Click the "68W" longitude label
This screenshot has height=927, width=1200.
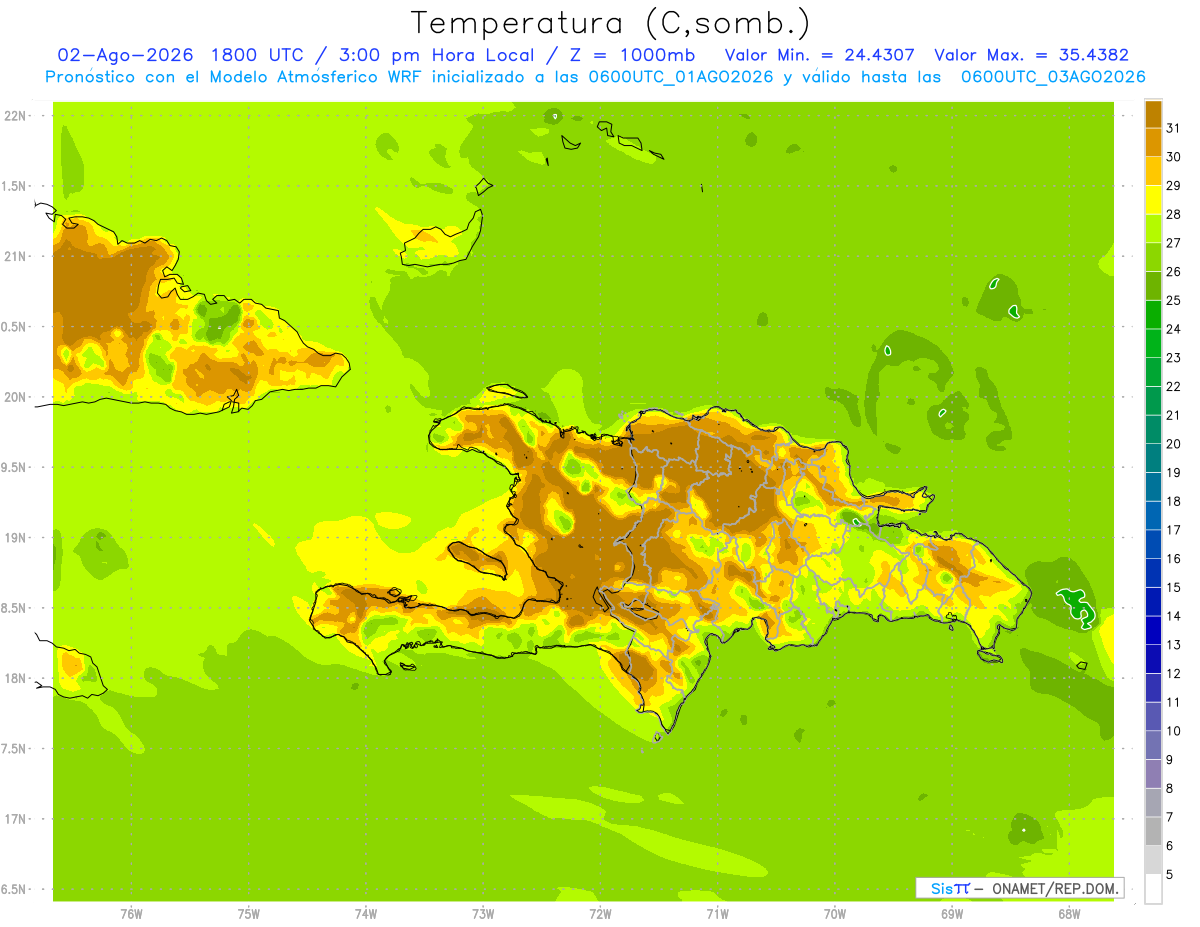click(x=1069, y=914)
